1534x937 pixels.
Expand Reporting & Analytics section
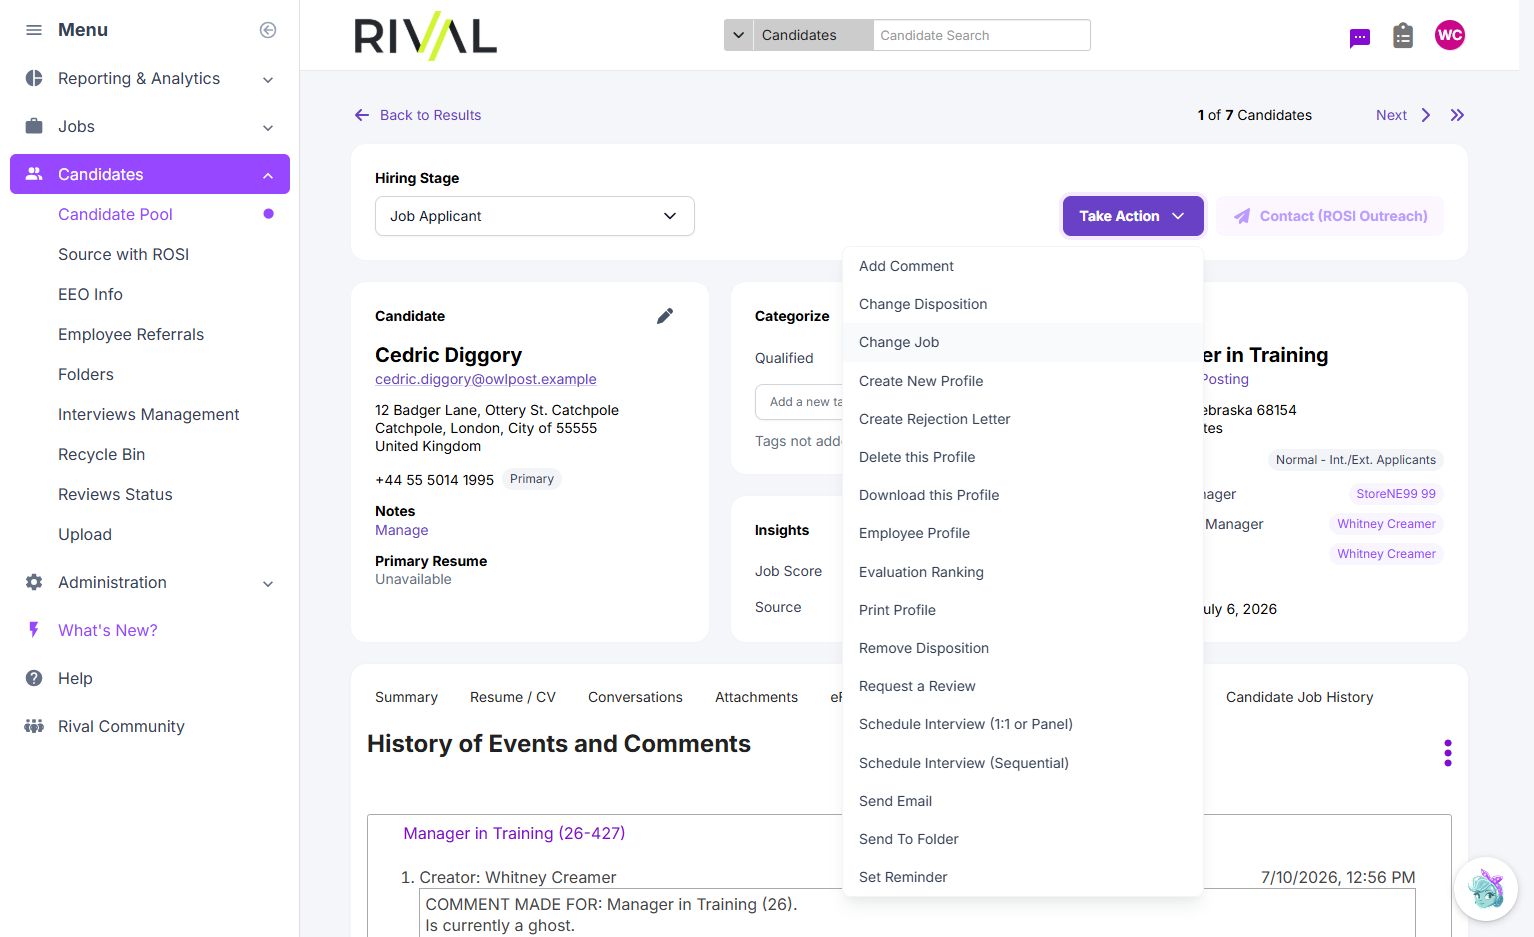click(x=268, y=79)
